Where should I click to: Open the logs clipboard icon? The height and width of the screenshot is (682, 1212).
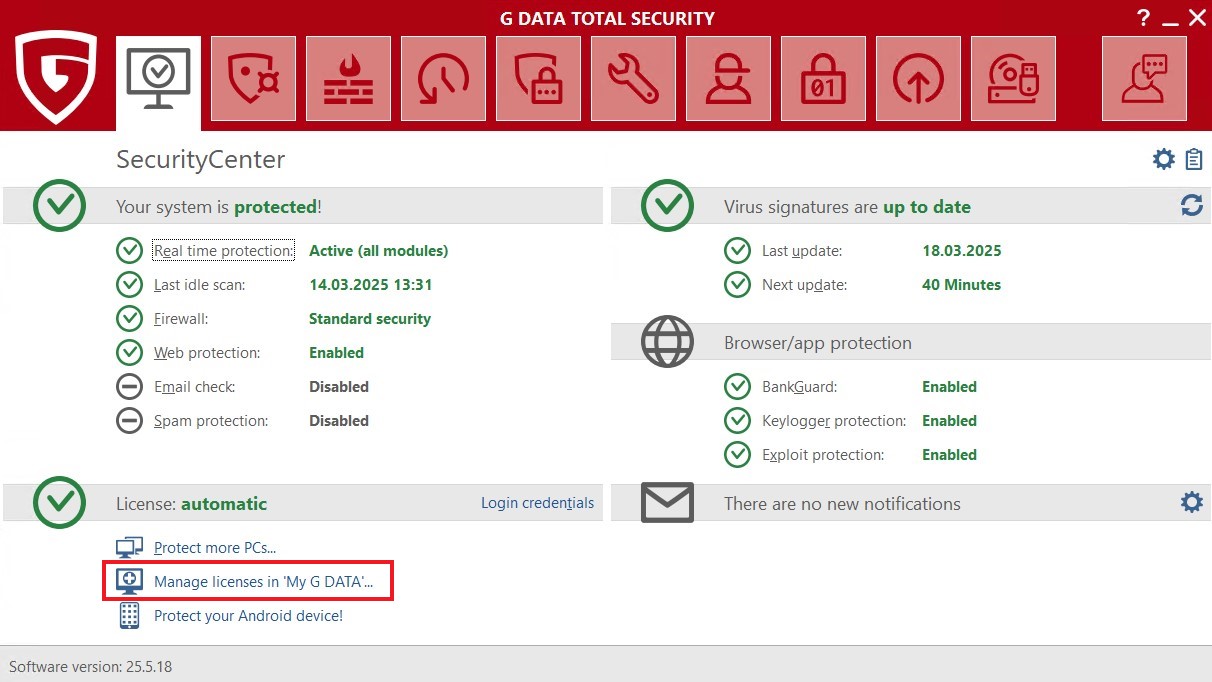point(1194,159)
